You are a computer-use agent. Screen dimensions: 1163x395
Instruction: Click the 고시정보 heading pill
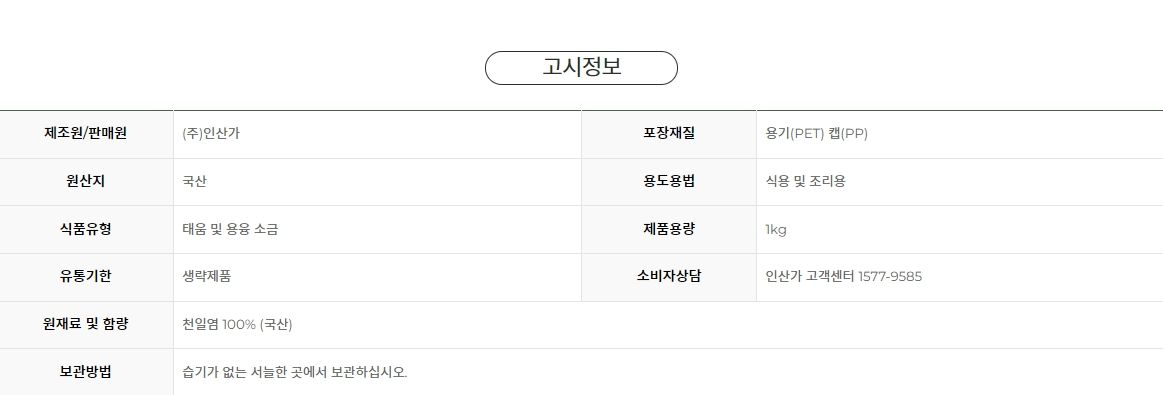(581, 68)
